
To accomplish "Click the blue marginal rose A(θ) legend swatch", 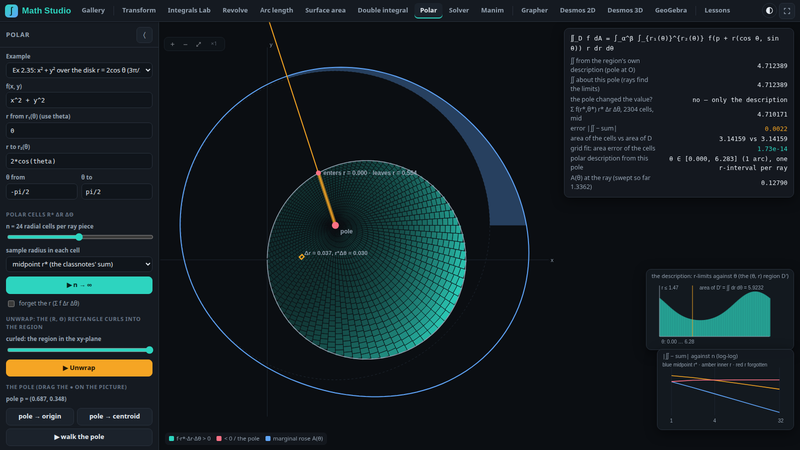I will 268,439.
